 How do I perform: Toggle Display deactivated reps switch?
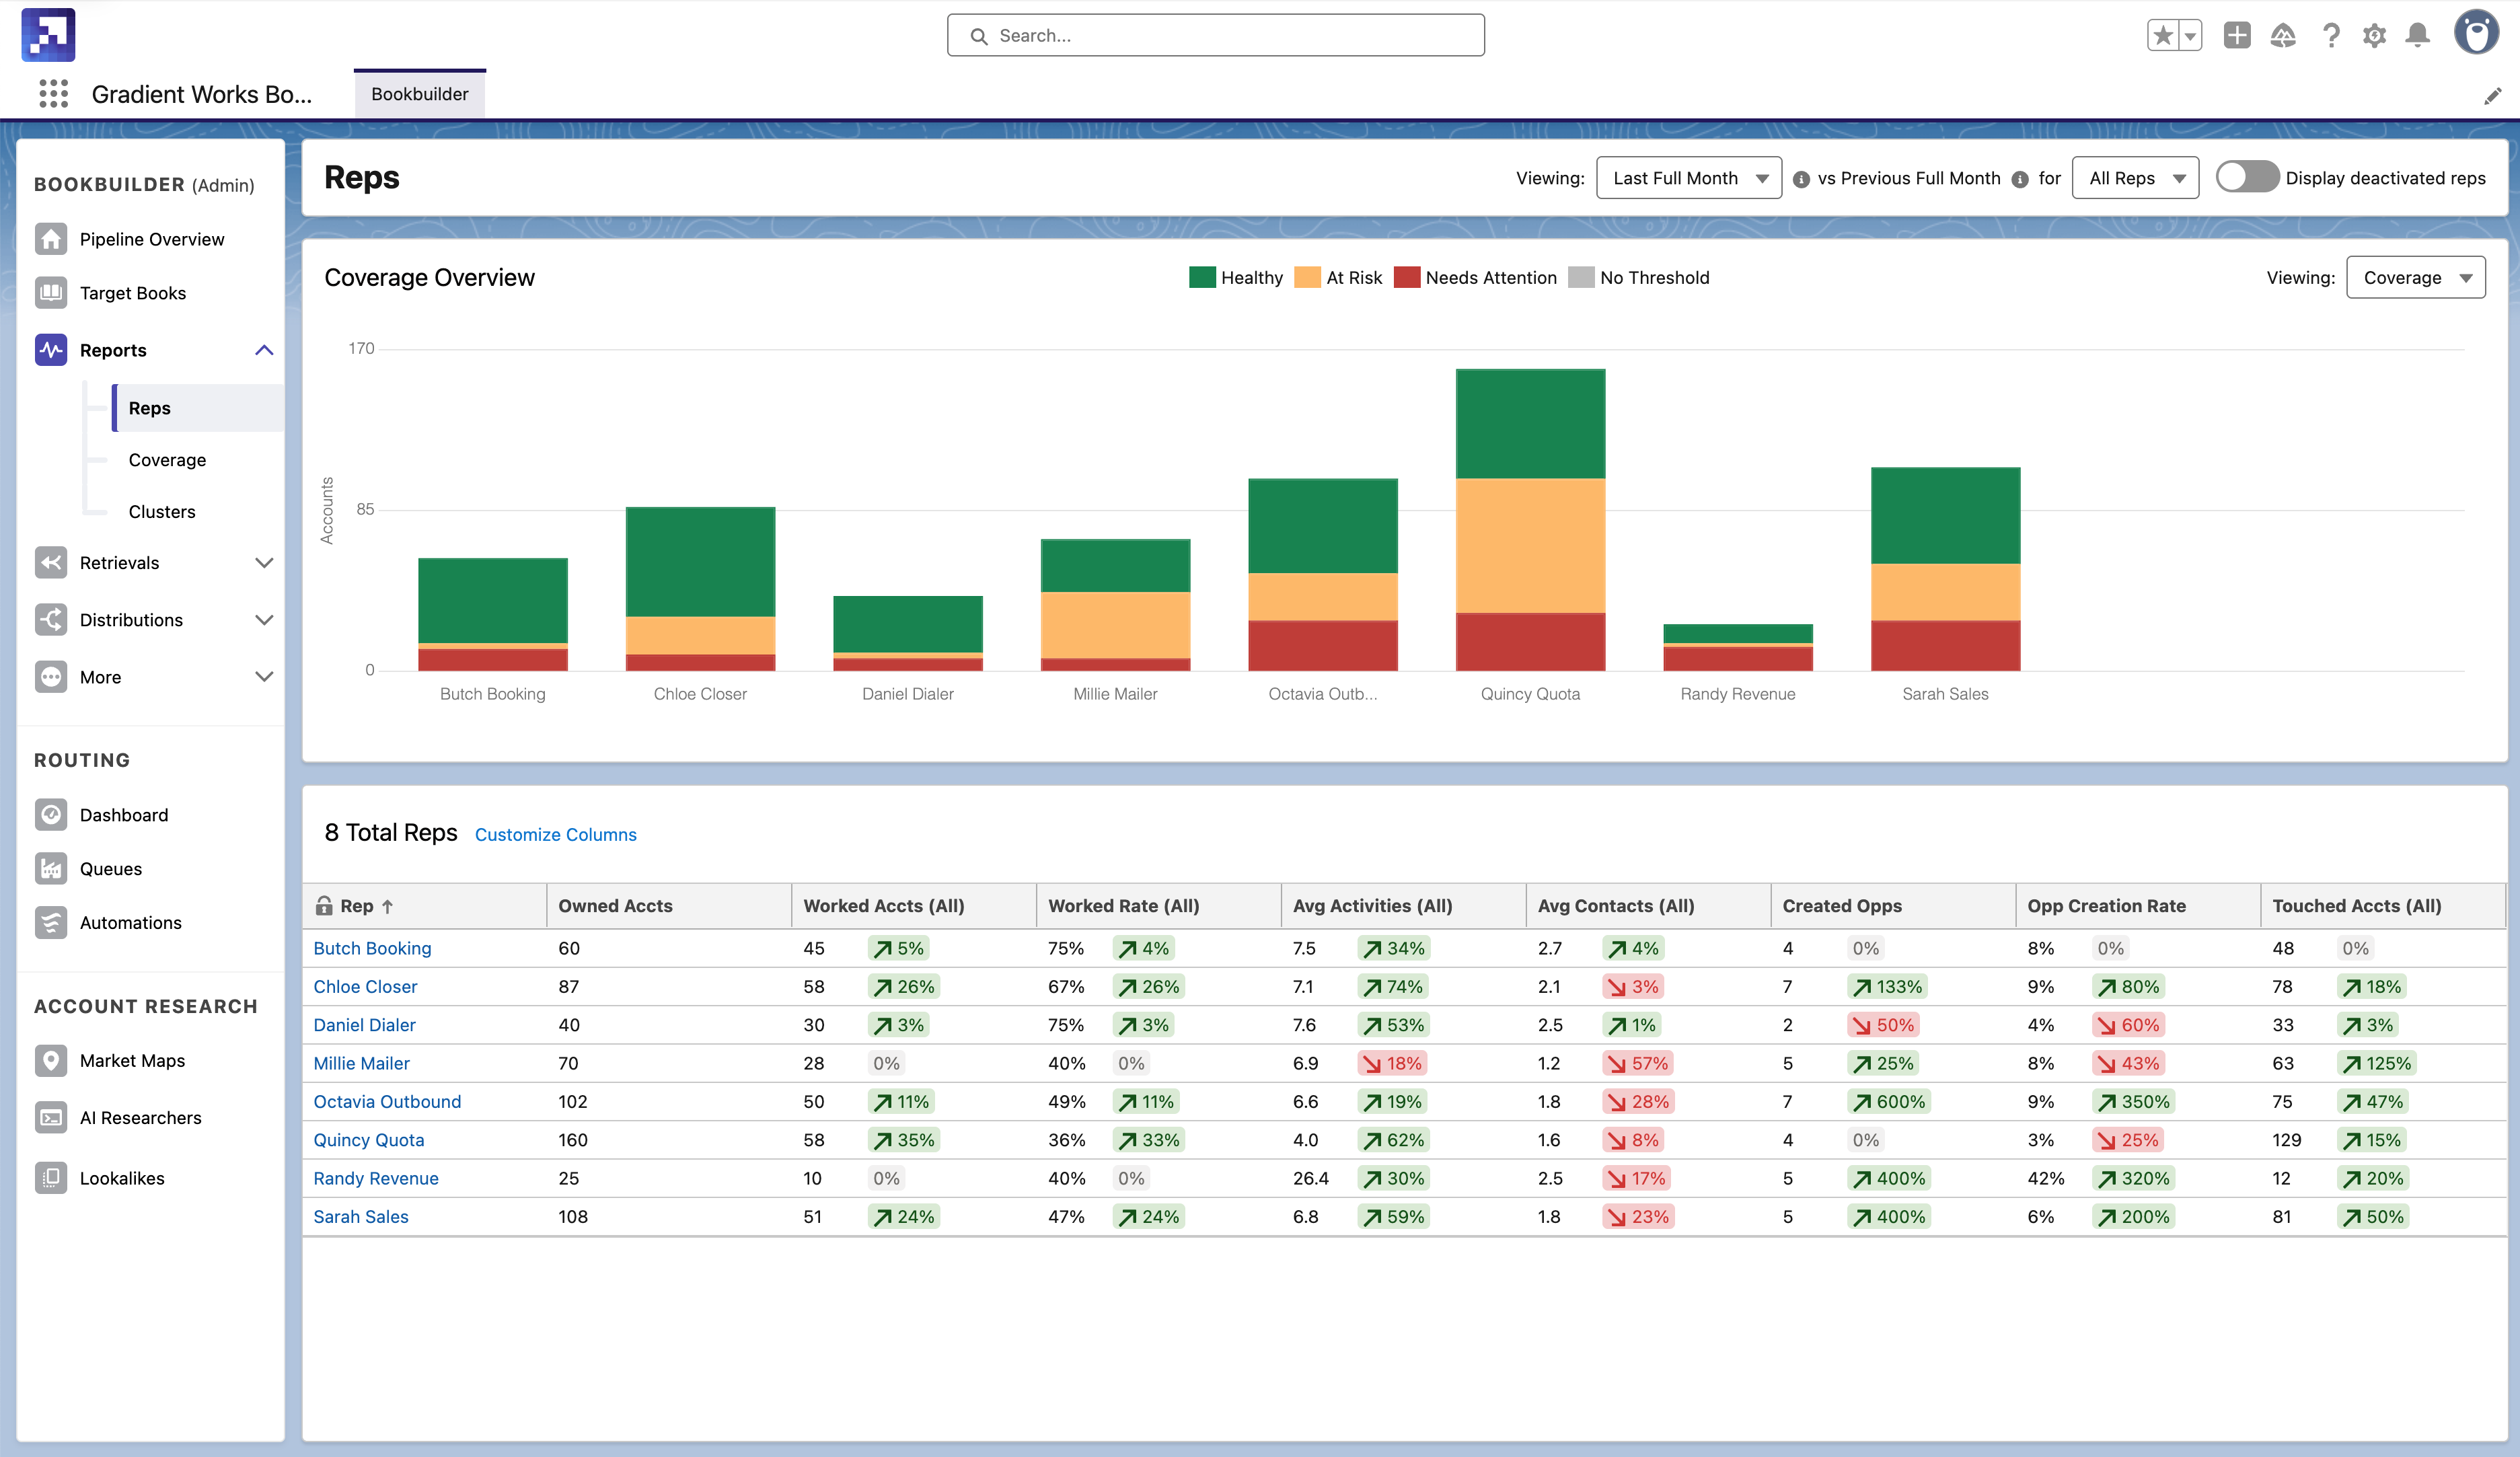pyautogui.click(x=2246, y=178)
